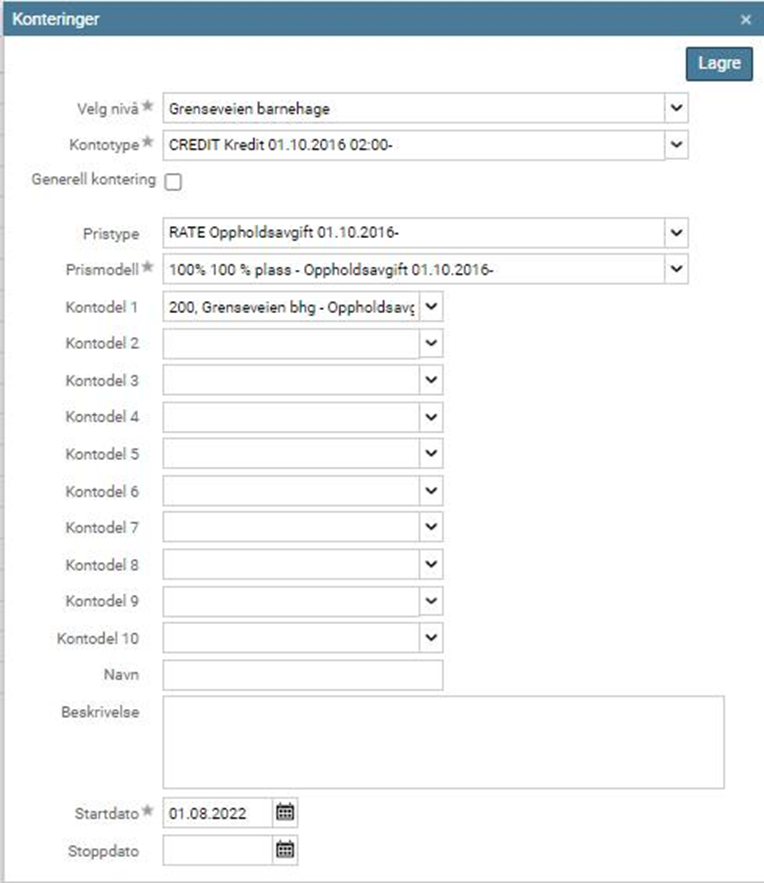Screen dimensions: 764x883
Task: Enable the Generell kontering checkbox
Action: click(x=173, y=182)
